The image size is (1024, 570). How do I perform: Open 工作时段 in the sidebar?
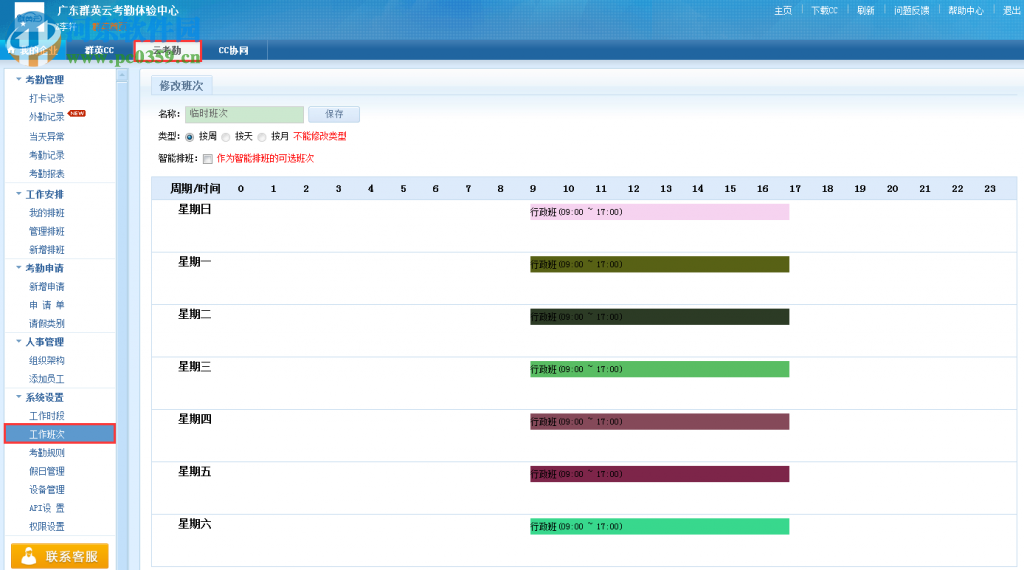click(x=47, y=416)
